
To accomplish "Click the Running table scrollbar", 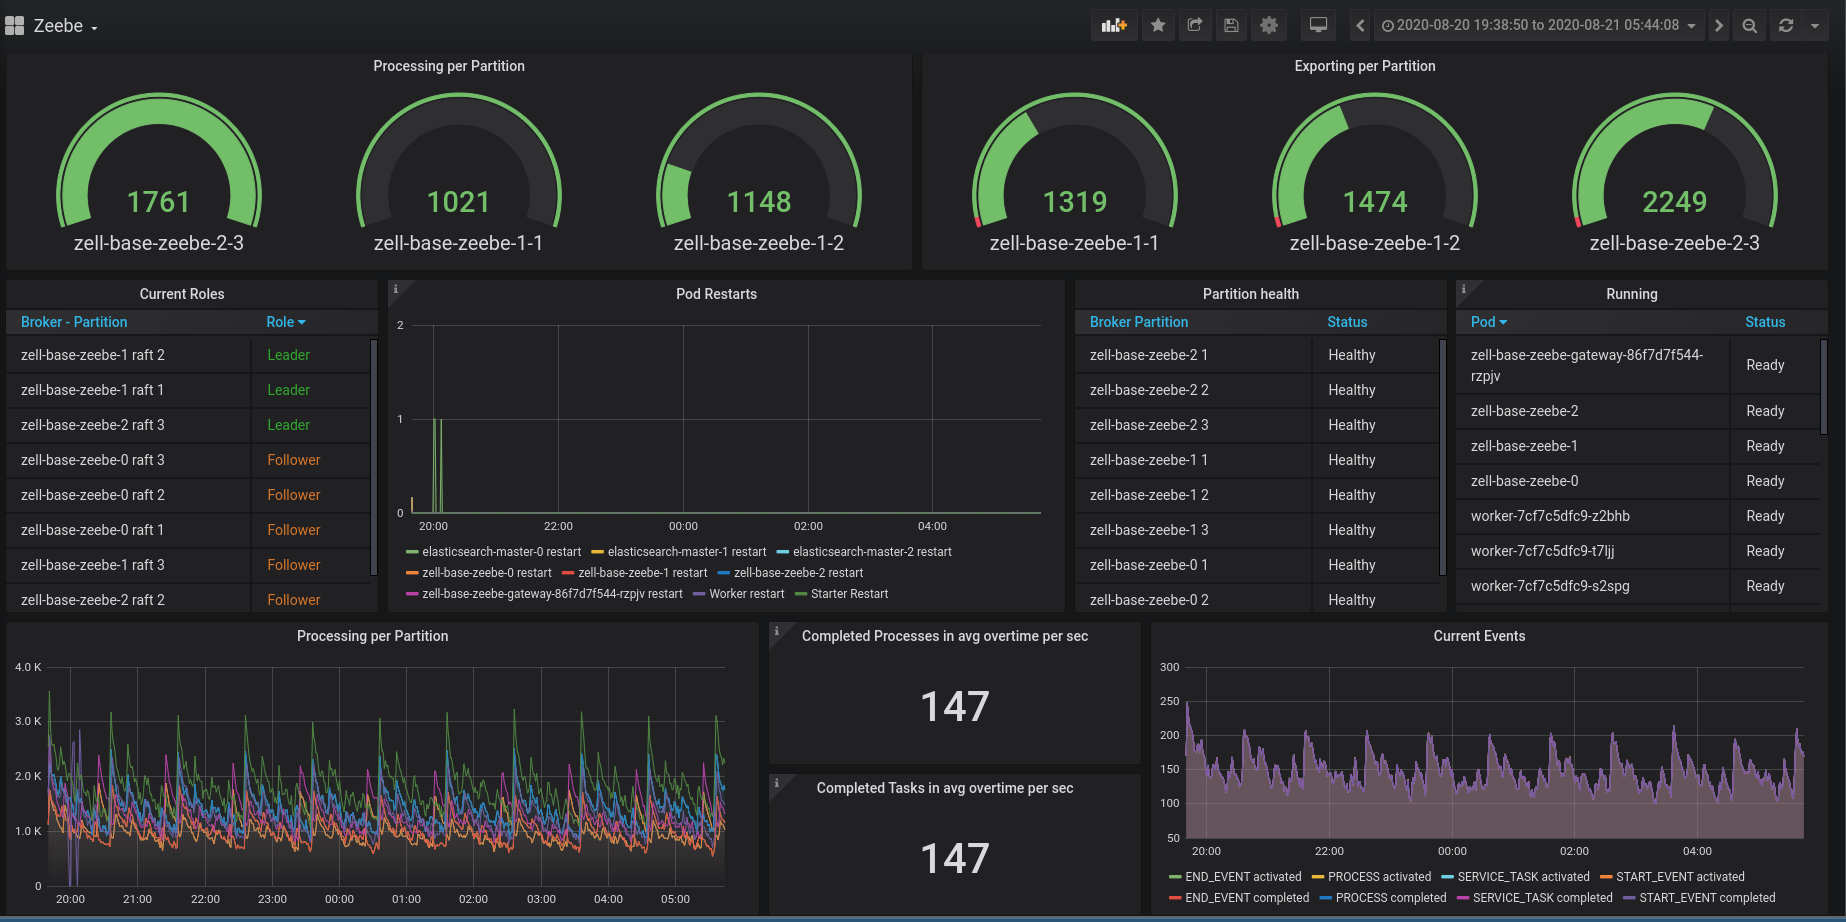I will pos(1824,387).
